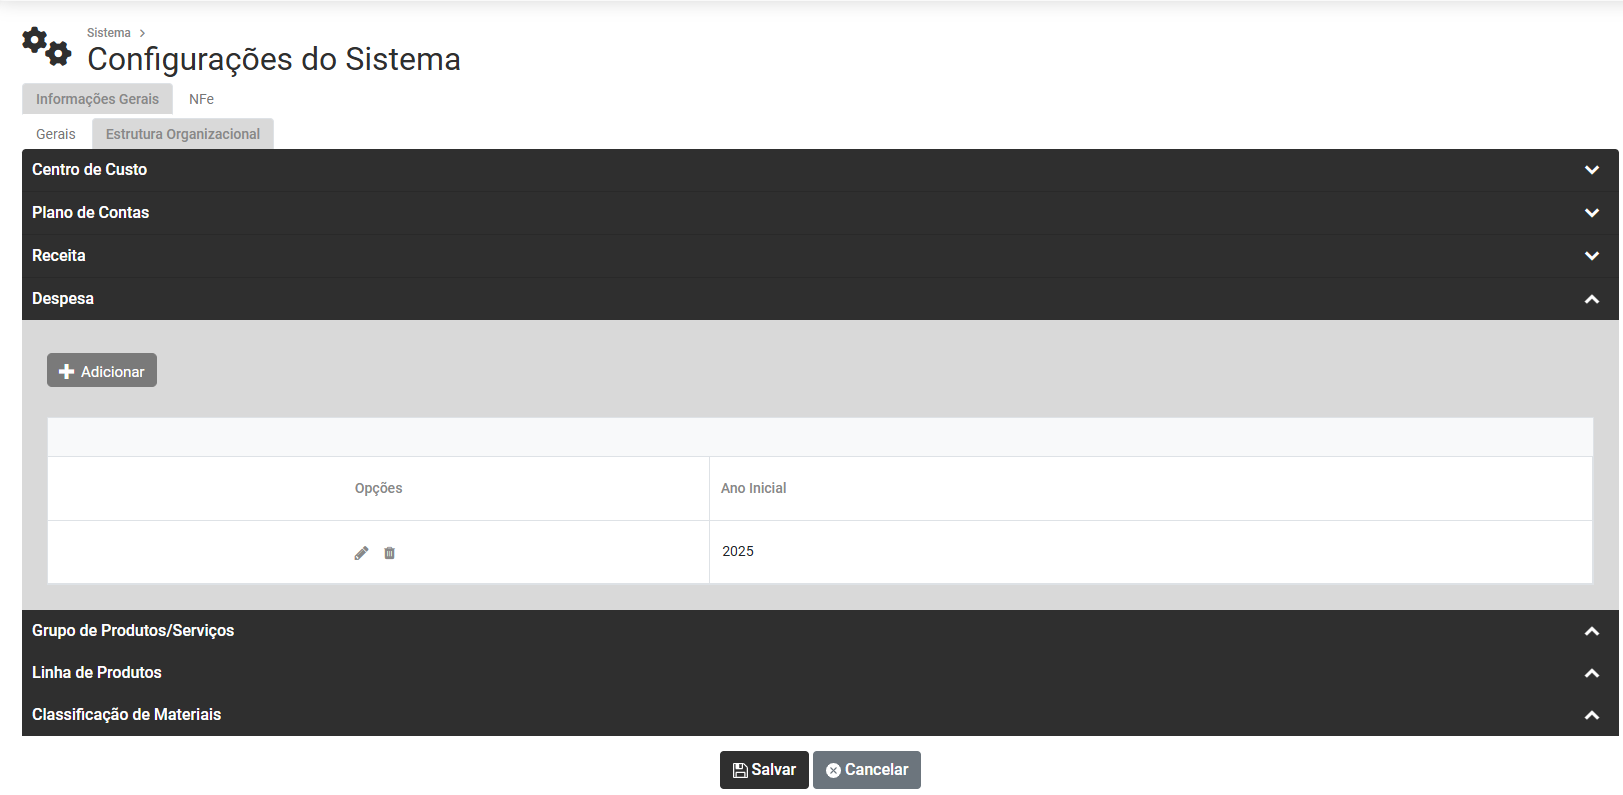Expand the Centro de Custo section chevron
1623x795 pixels.
click(1591, 170)
